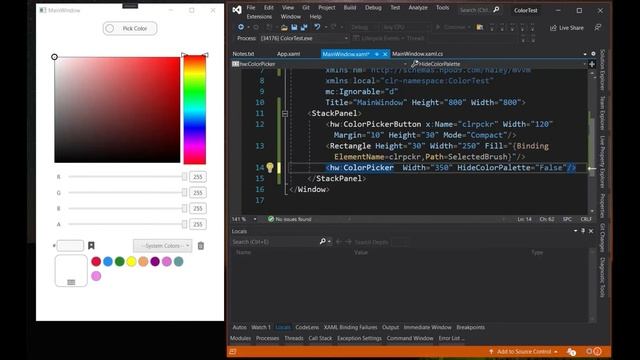Select the purple palette swatch
Screen dimensions: 640x360
point(155,261)
